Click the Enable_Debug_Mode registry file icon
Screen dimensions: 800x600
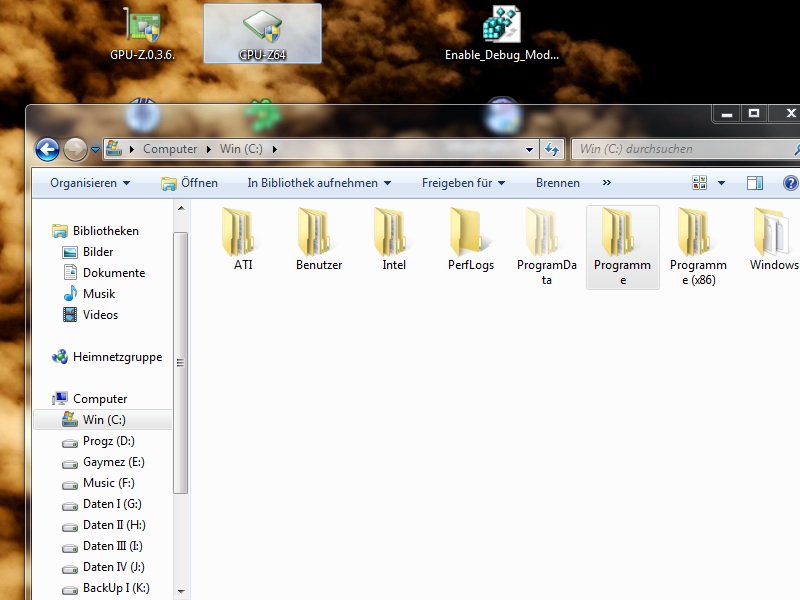501,30
